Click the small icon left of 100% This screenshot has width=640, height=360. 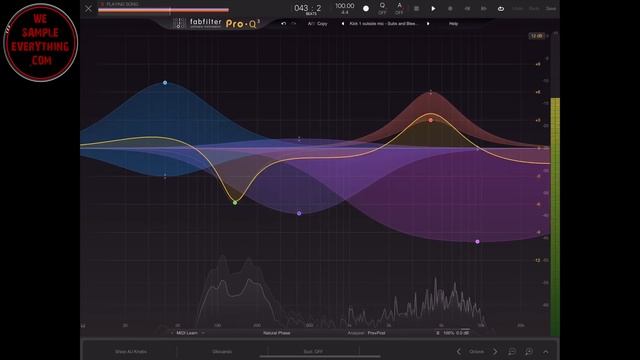point(438,333)
